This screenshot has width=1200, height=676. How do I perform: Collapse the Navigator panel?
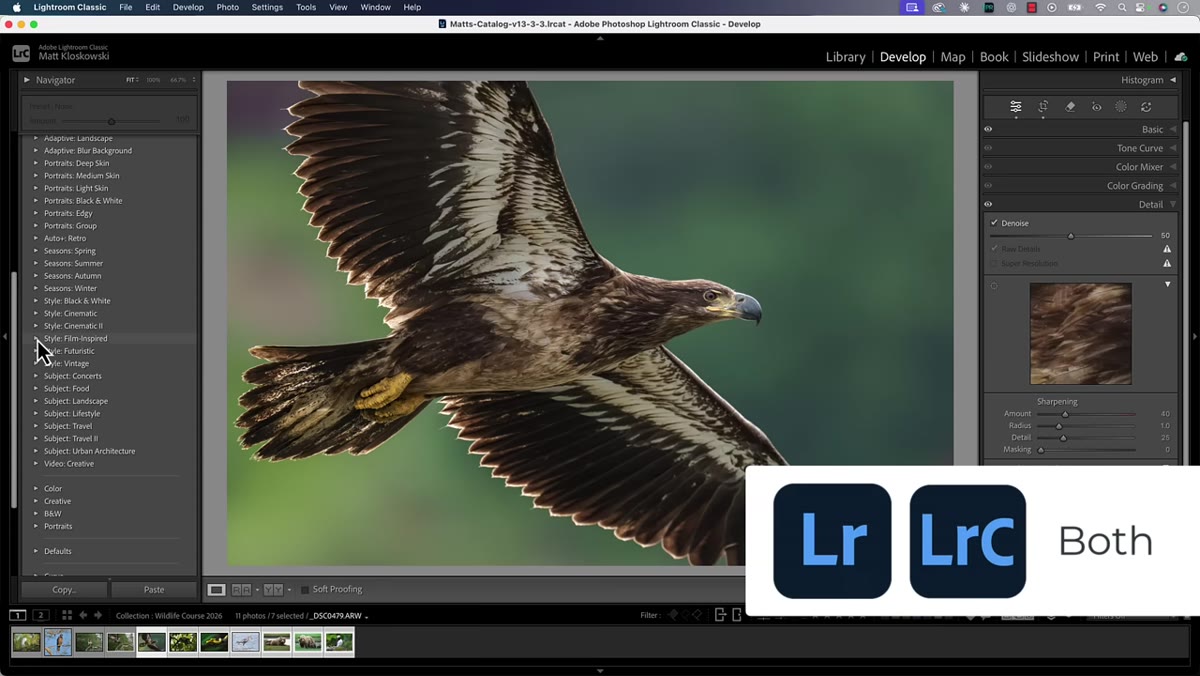pyautogui.click(x=27, y=80)
